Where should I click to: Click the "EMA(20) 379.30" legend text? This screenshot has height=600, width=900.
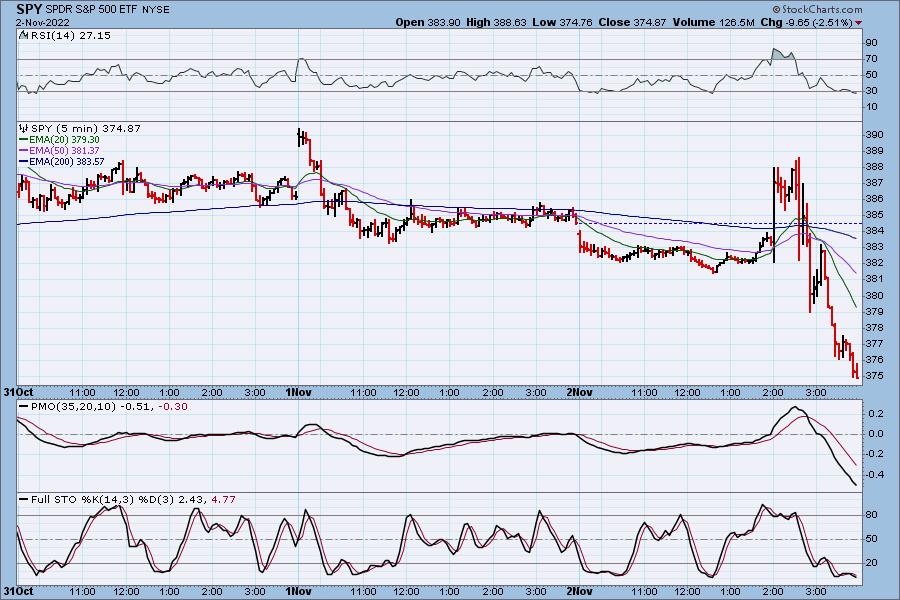point(64,140)
